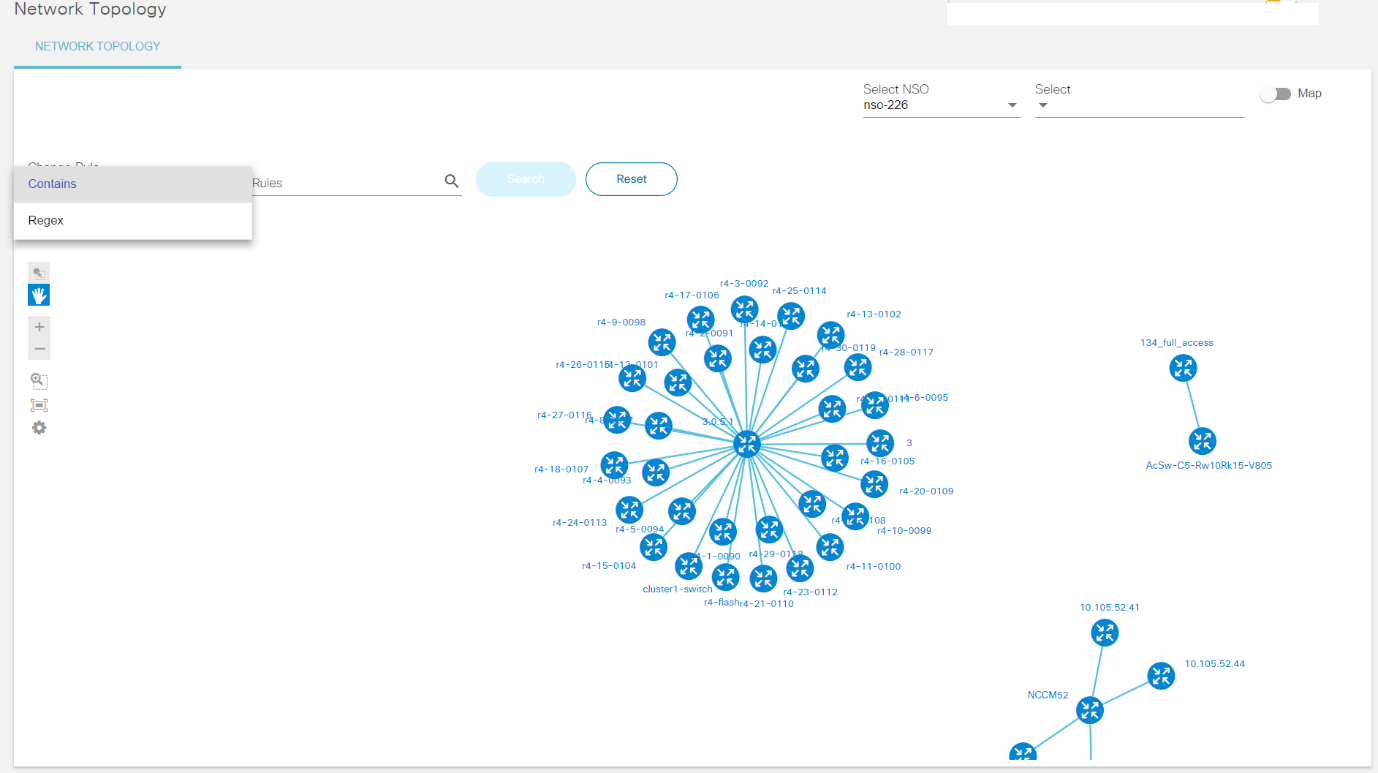Click the r4-6-0095 label
Screen dimensions: 1378x773
pyautogui.click(x=925, y=398)
